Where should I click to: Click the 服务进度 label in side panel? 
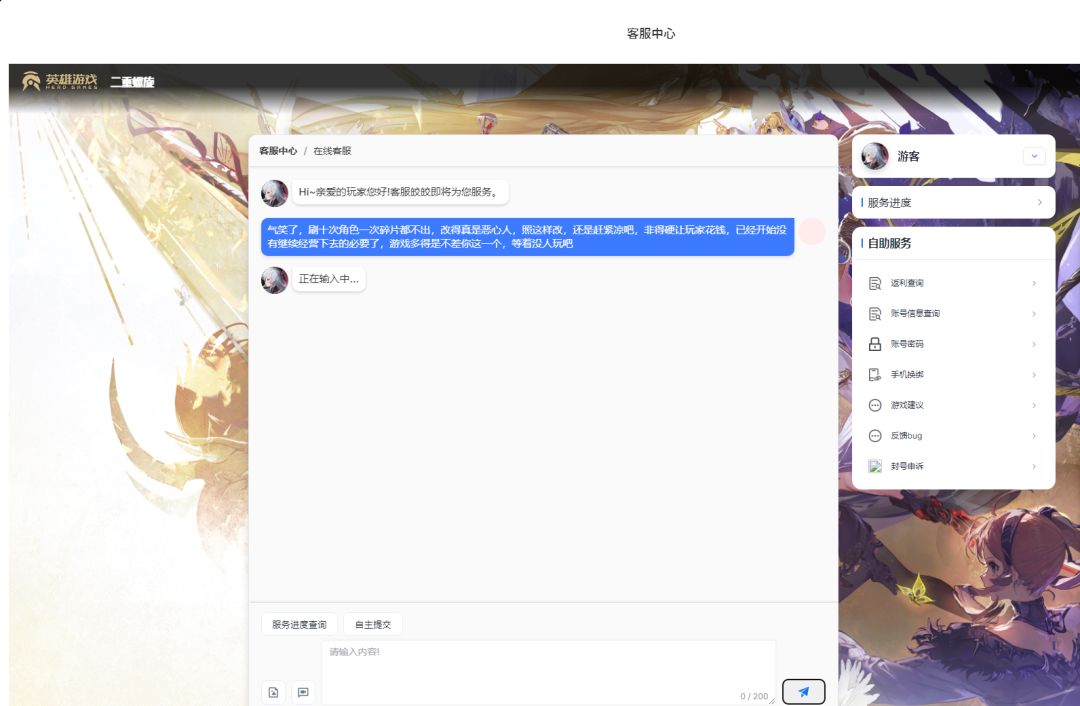point(889,203)
